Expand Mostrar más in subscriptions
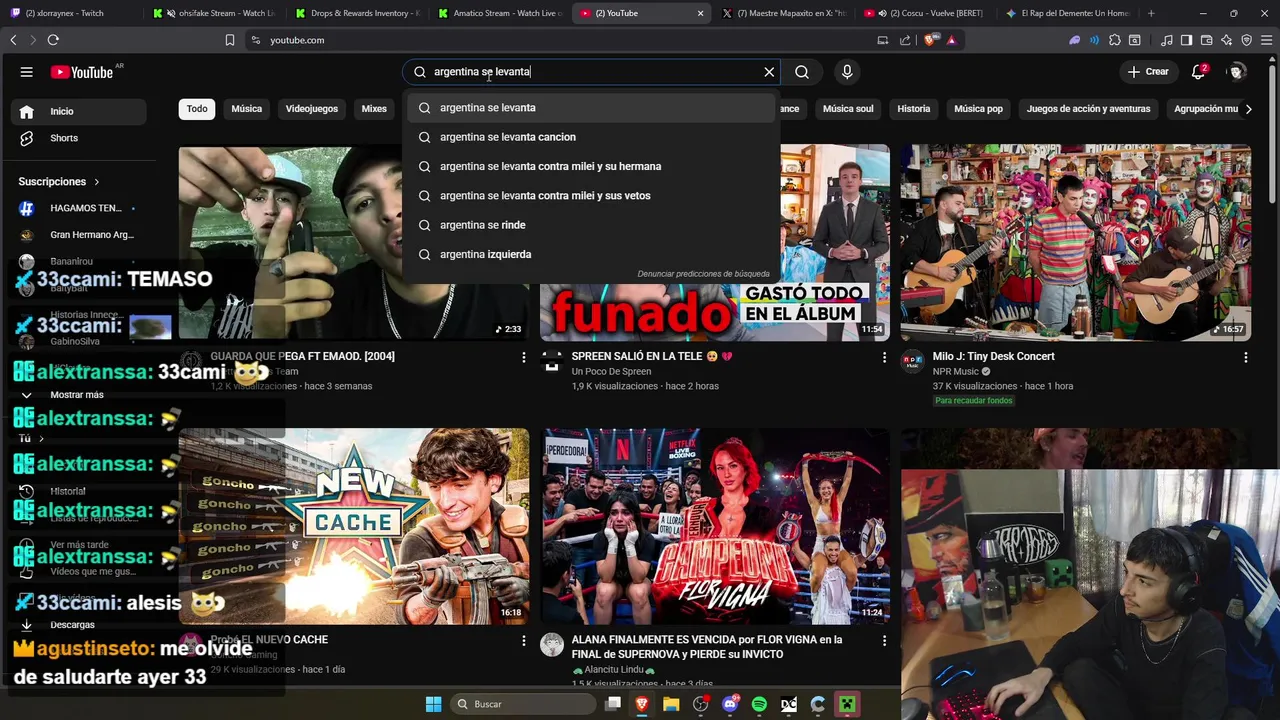1280x720 pixels. (78, 395)
